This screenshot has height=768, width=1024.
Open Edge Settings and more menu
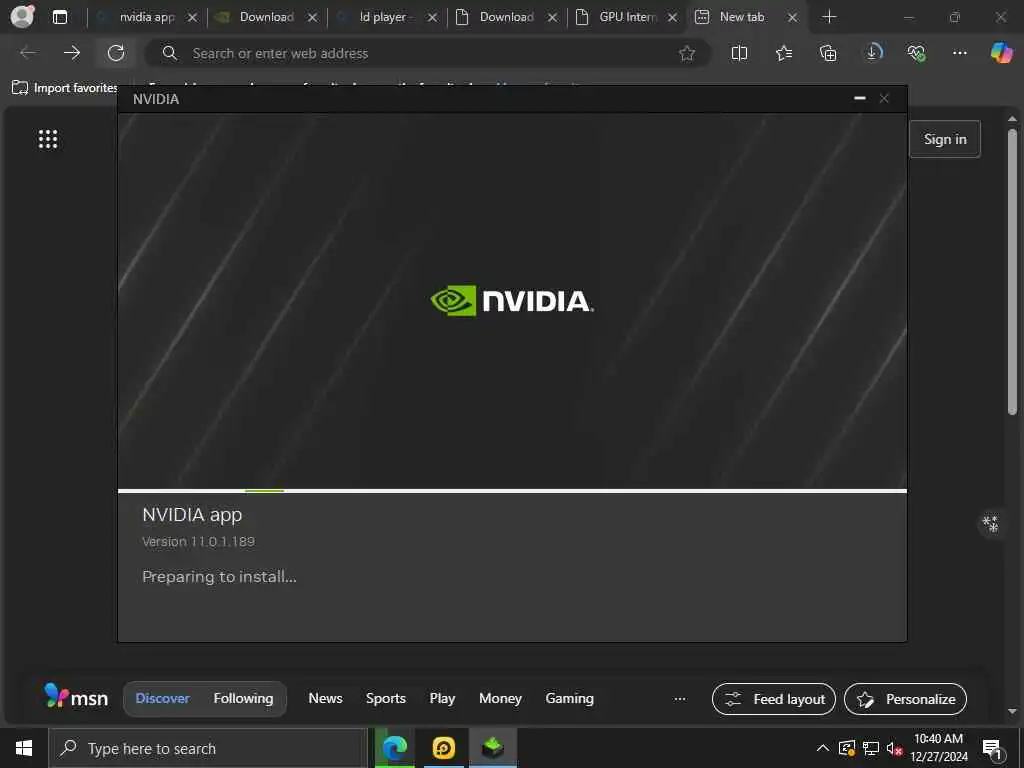click(x=959, y=53)
